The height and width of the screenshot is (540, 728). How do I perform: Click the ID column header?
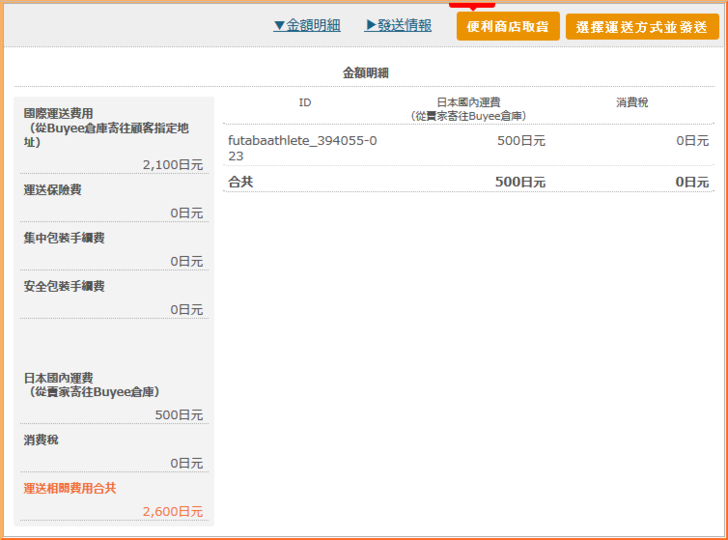tap(305, 103)
